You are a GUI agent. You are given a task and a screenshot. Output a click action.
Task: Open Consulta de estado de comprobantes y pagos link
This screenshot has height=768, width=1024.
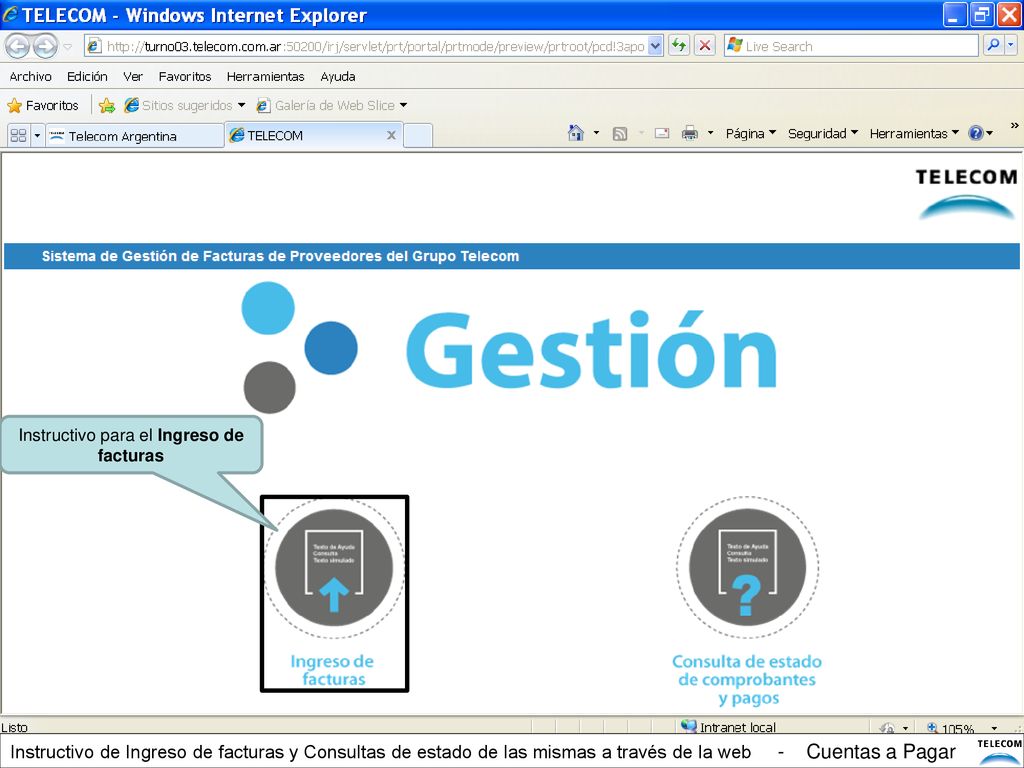click(747, 680)
